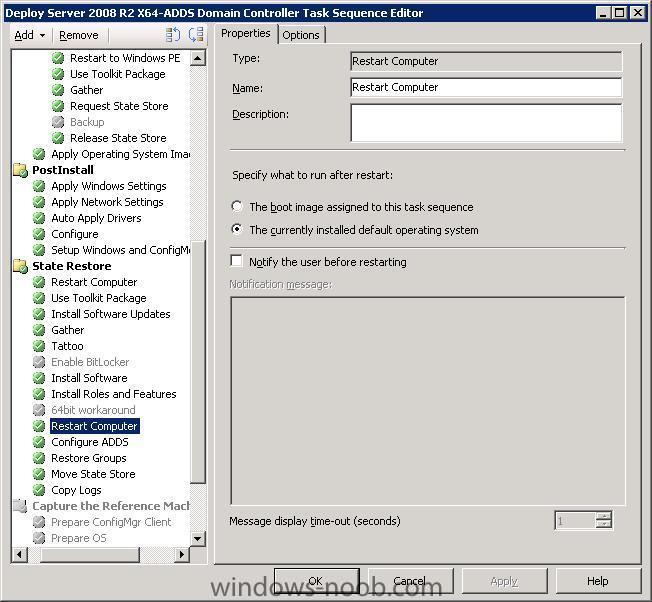This screenshot has height=602, width=652.
Task: Click the State Restore group folder icon
Action: coord(20,266)
